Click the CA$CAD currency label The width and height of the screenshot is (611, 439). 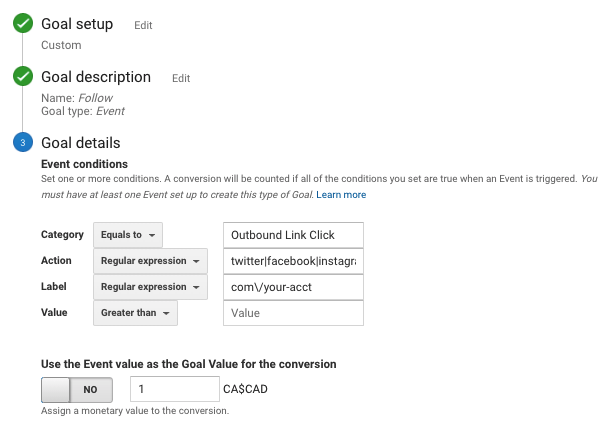[x=246, y=390]
